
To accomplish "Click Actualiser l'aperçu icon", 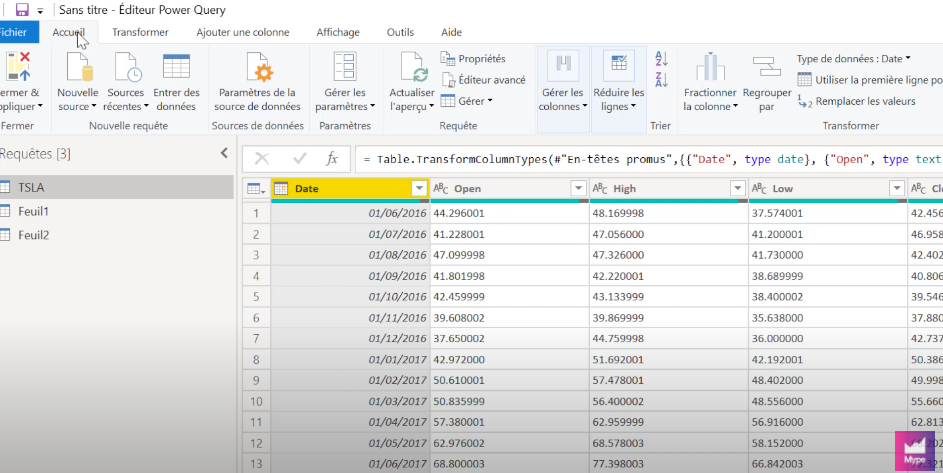I will (x=414, y=66).
